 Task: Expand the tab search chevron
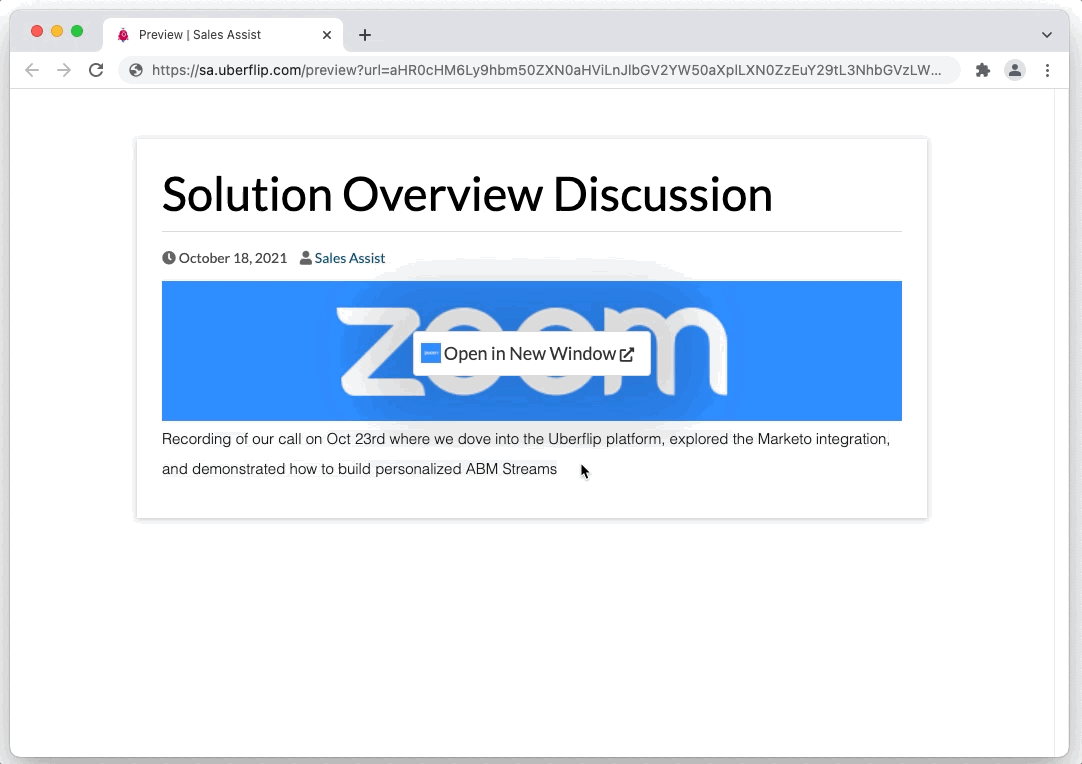pyautogui.click(x=1047, y=35)
